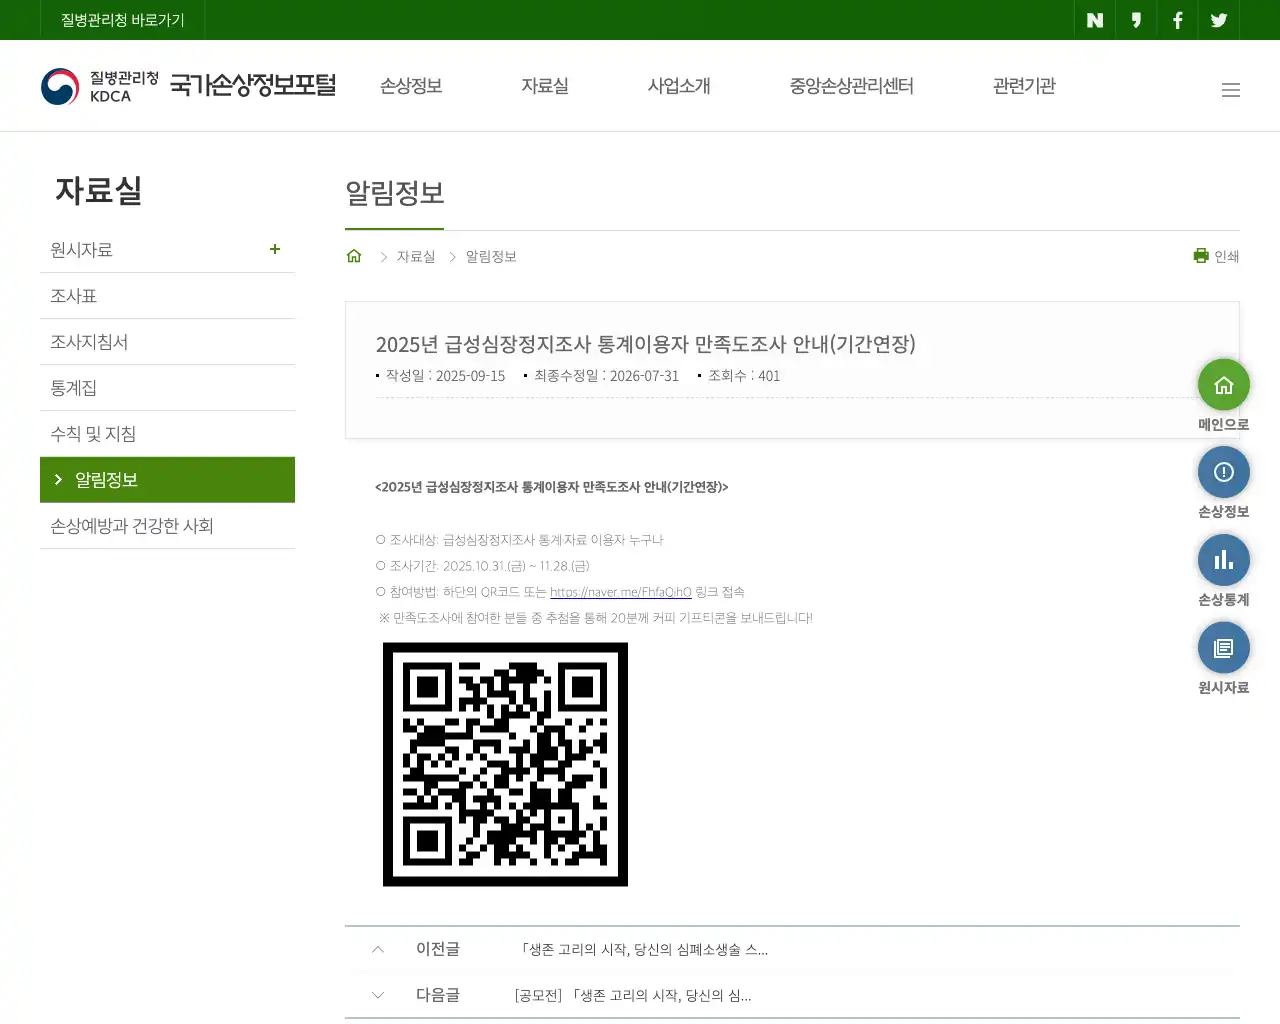Open the 중앙손상관리센터 main menu
This screenshot has height=1024, width=1280.
pyautogui.click(x=852, y=86)
